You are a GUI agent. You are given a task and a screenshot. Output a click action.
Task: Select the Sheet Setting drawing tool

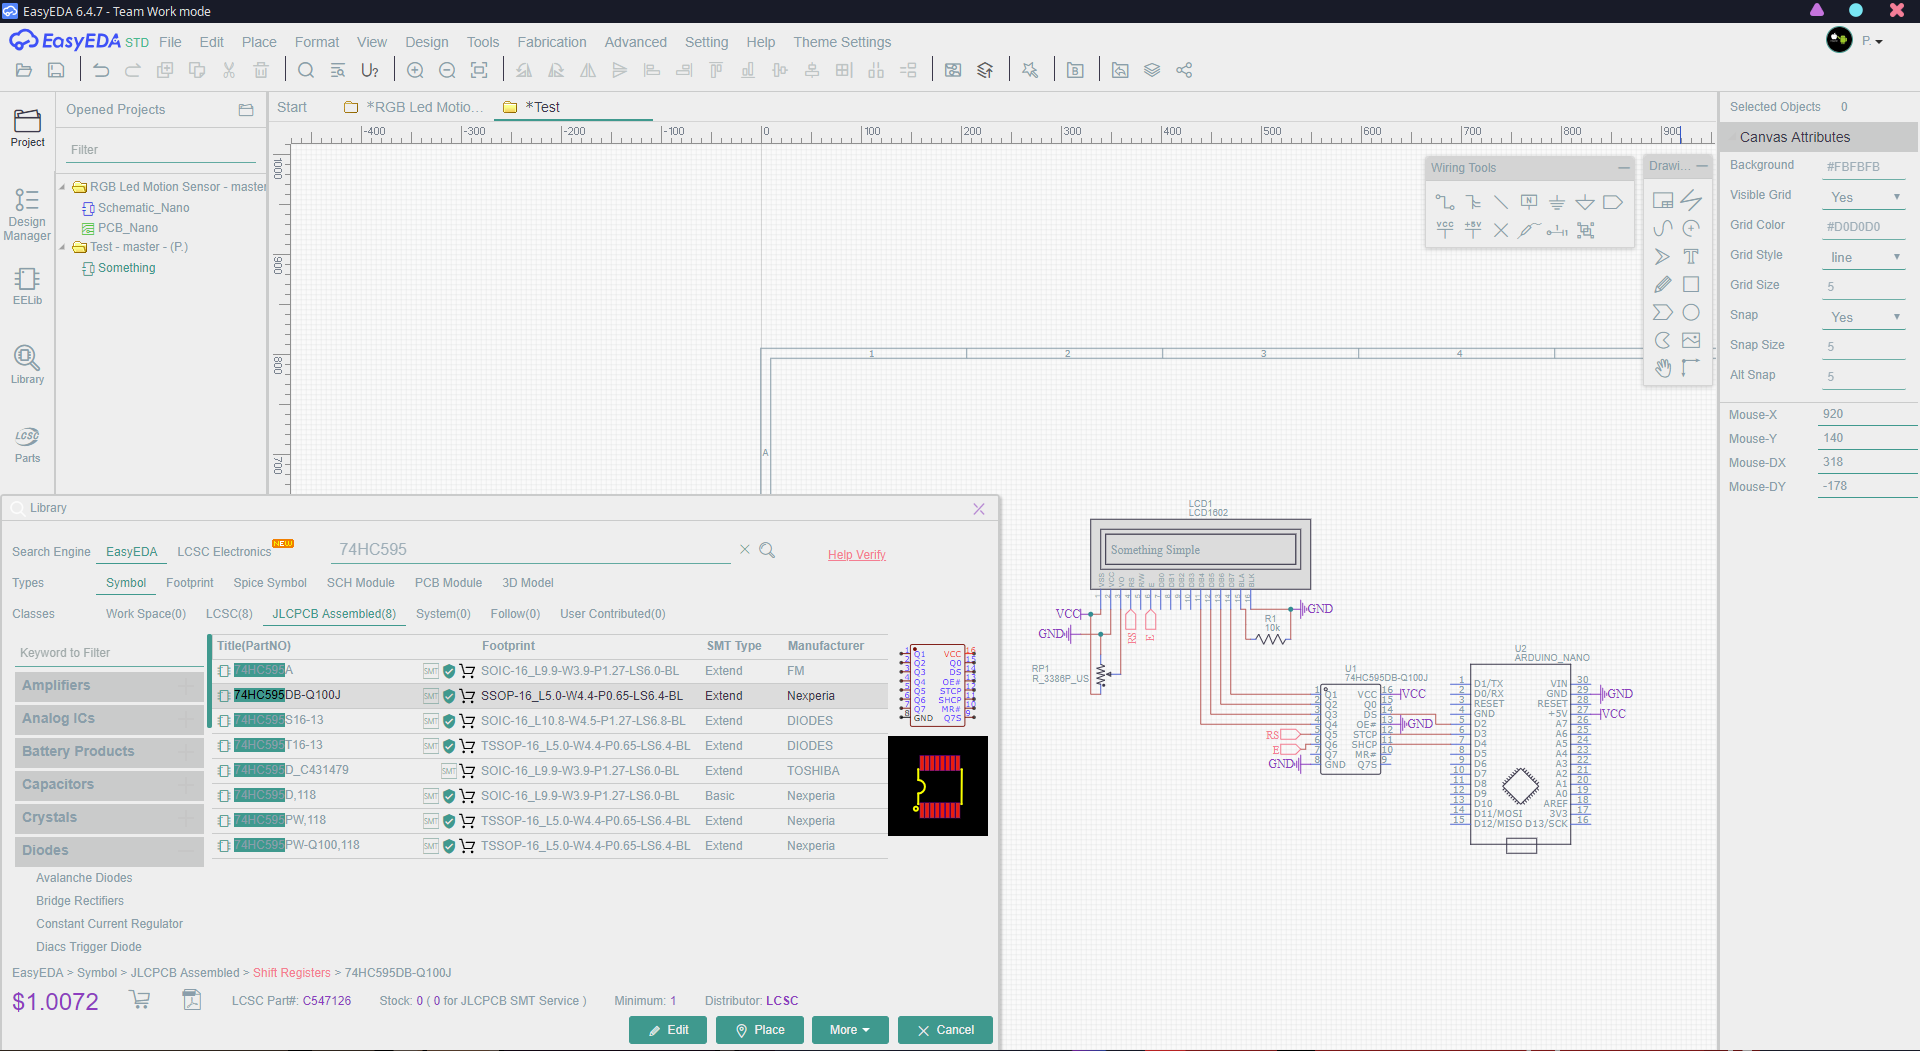[x=1663, y=200]
